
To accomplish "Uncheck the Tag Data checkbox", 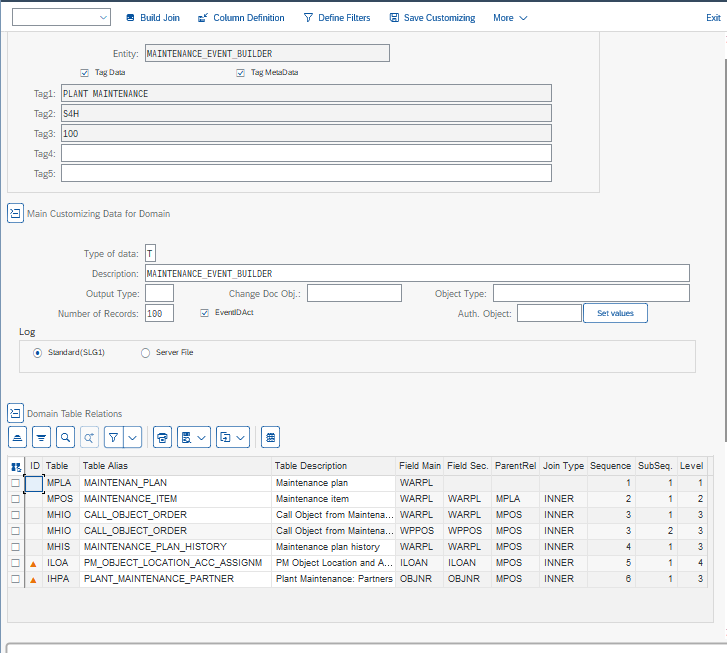I will pyautogui.click(x=85, y=73).
